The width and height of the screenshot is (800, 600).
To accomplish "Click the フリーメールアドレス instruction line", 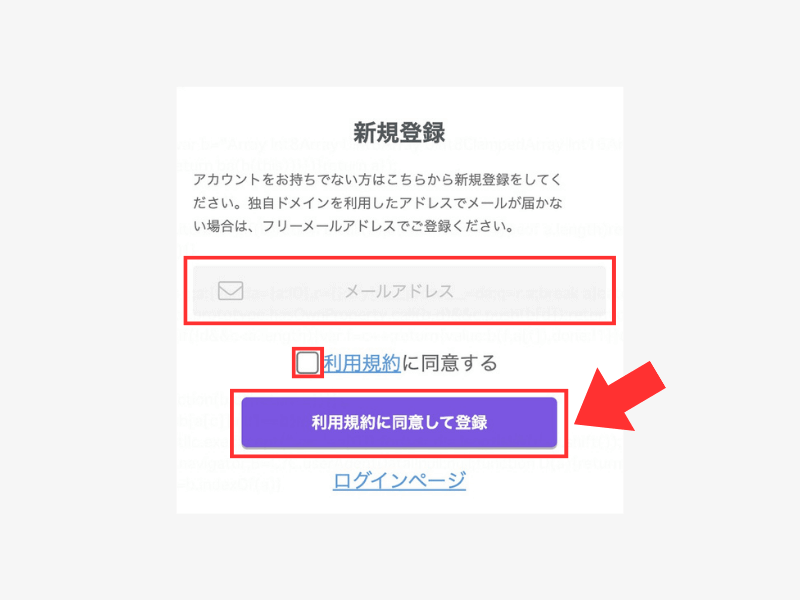I will [x=354, y=226].
